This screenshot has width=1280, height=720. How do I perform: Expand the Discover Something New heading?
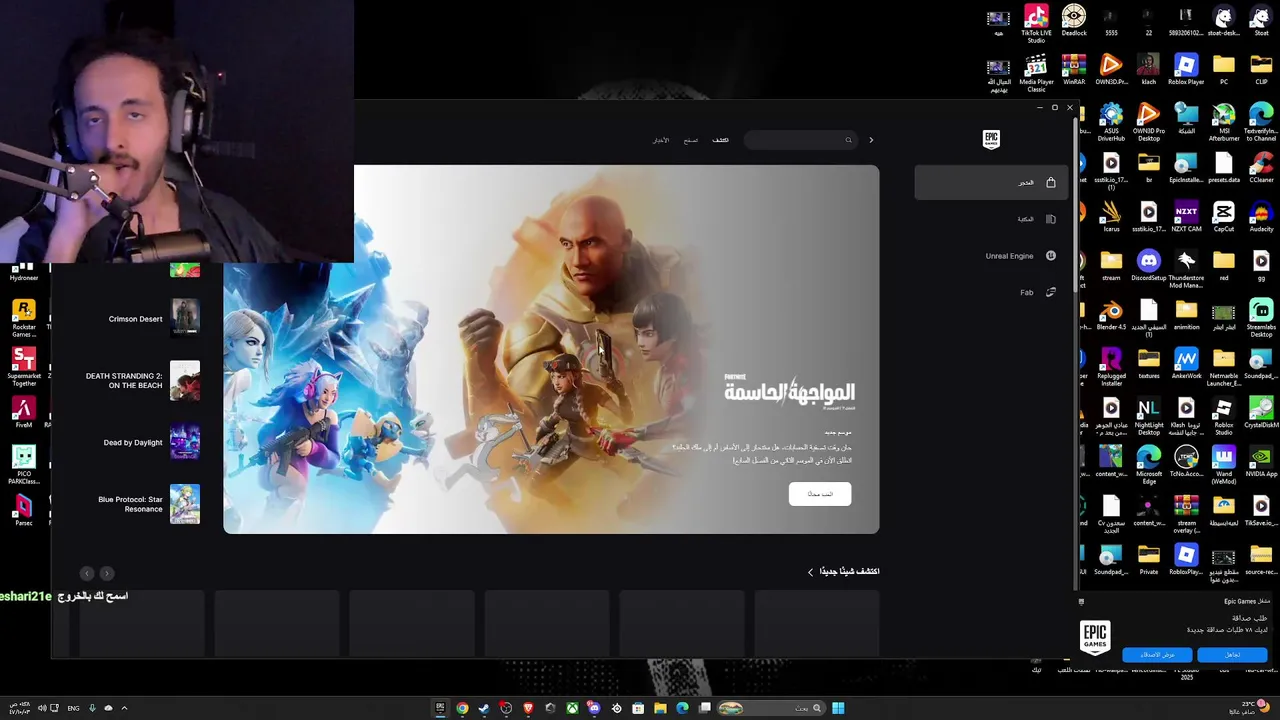pyautogui.click(x=843, y=571)
